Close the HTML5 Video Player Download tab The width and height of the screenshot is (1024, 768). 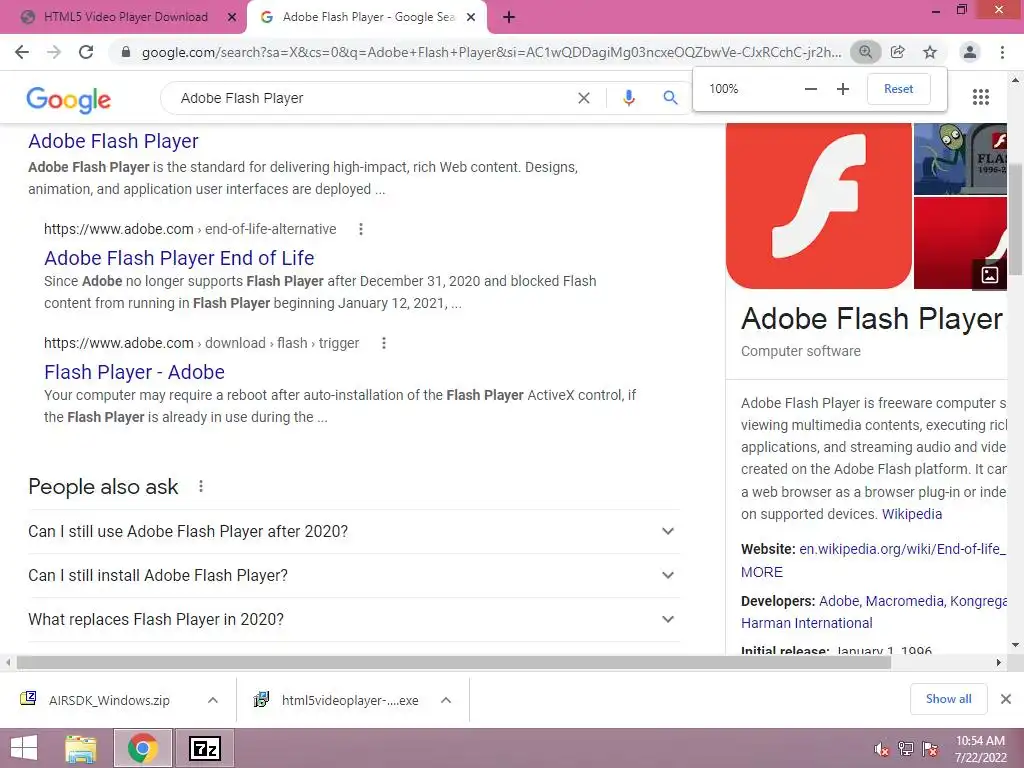(x=232, y=18)
